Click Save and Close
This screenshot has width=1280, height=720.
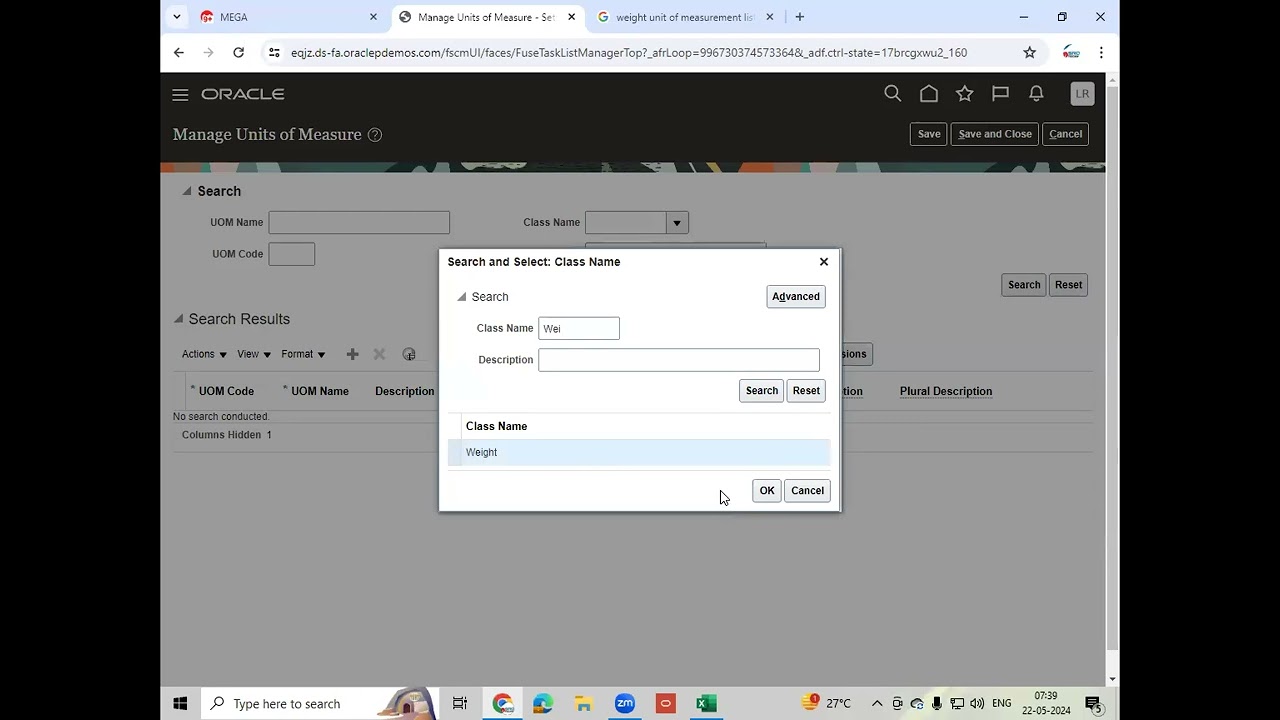click(995, 134)
